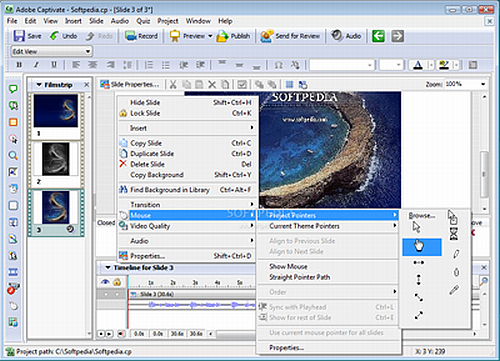Collapse the Filmstrip panel

pos(39,85)
